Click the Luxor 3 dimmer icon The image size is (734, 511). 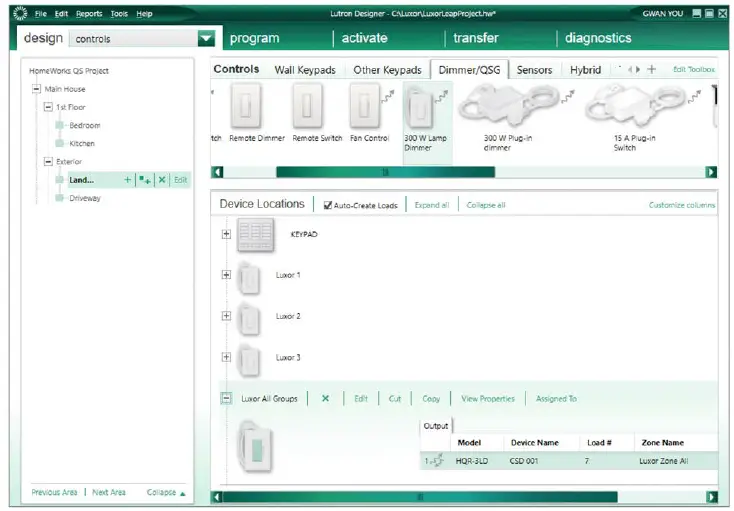tap(249, 361)
